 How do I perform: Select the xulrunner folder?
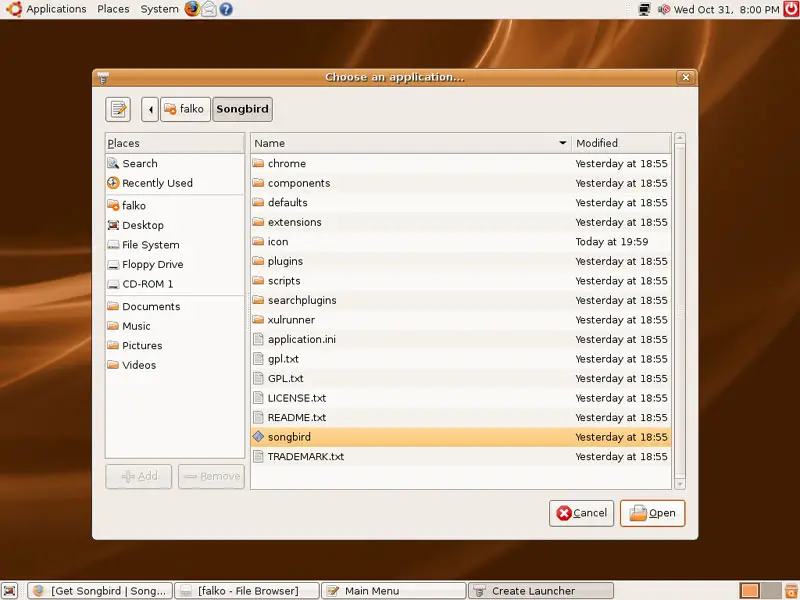461,320
